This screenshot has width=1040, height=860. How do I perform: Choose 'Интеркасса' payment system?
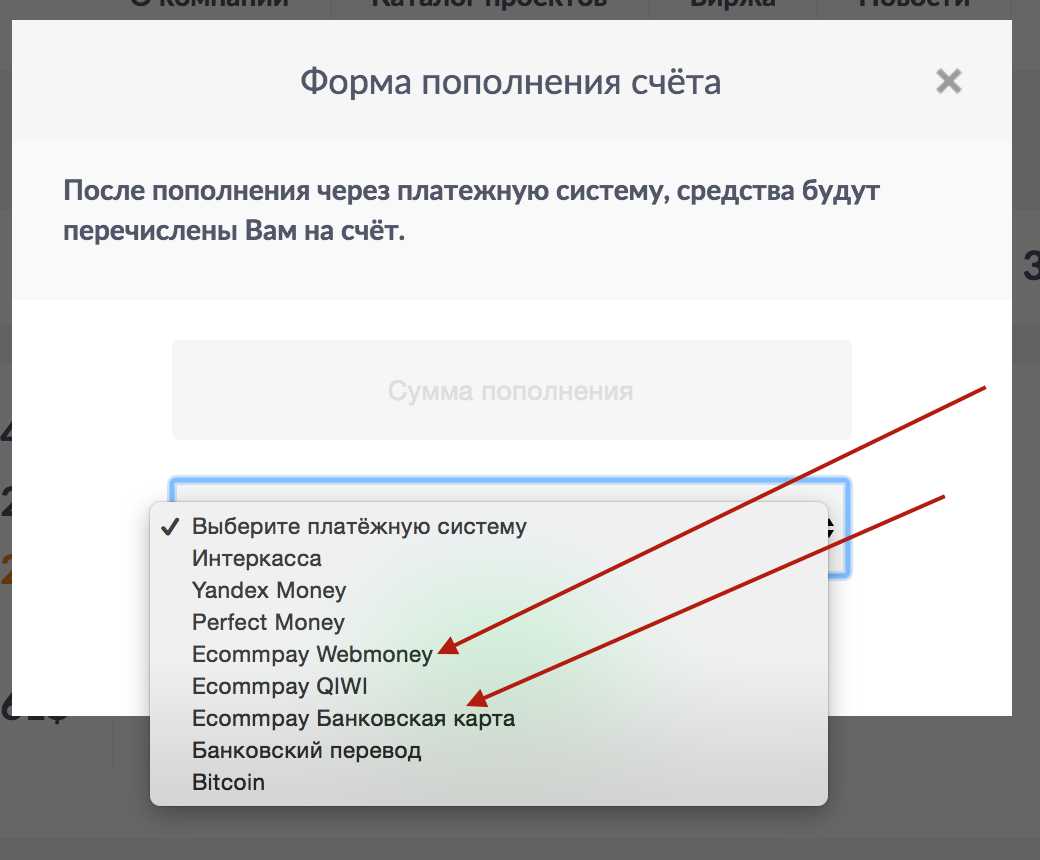click(489, 558)
